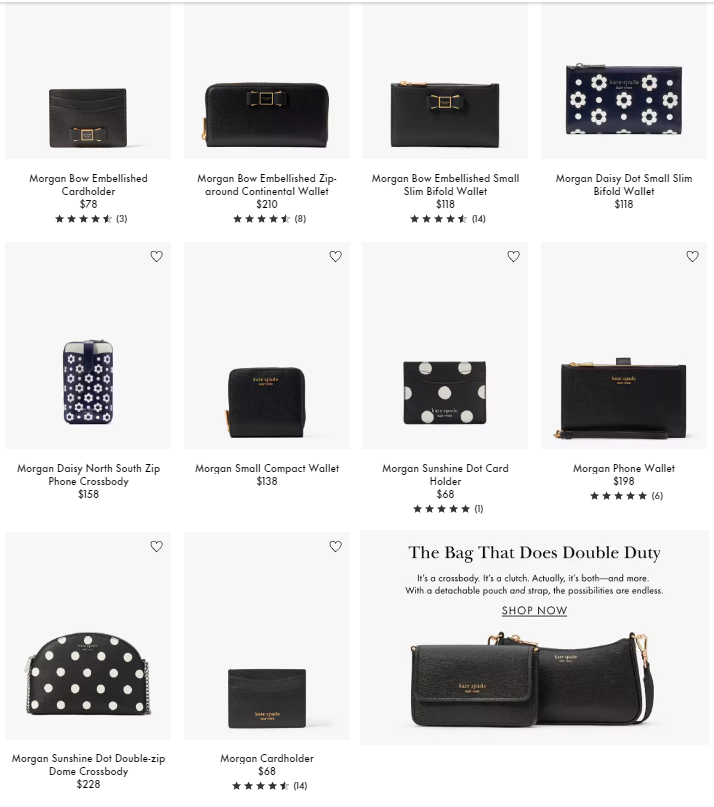Viewport: 714px width, 807px height.
Task: Select Morgan Sunshine Dot Card Holder product name
Action: click(445, 475)
